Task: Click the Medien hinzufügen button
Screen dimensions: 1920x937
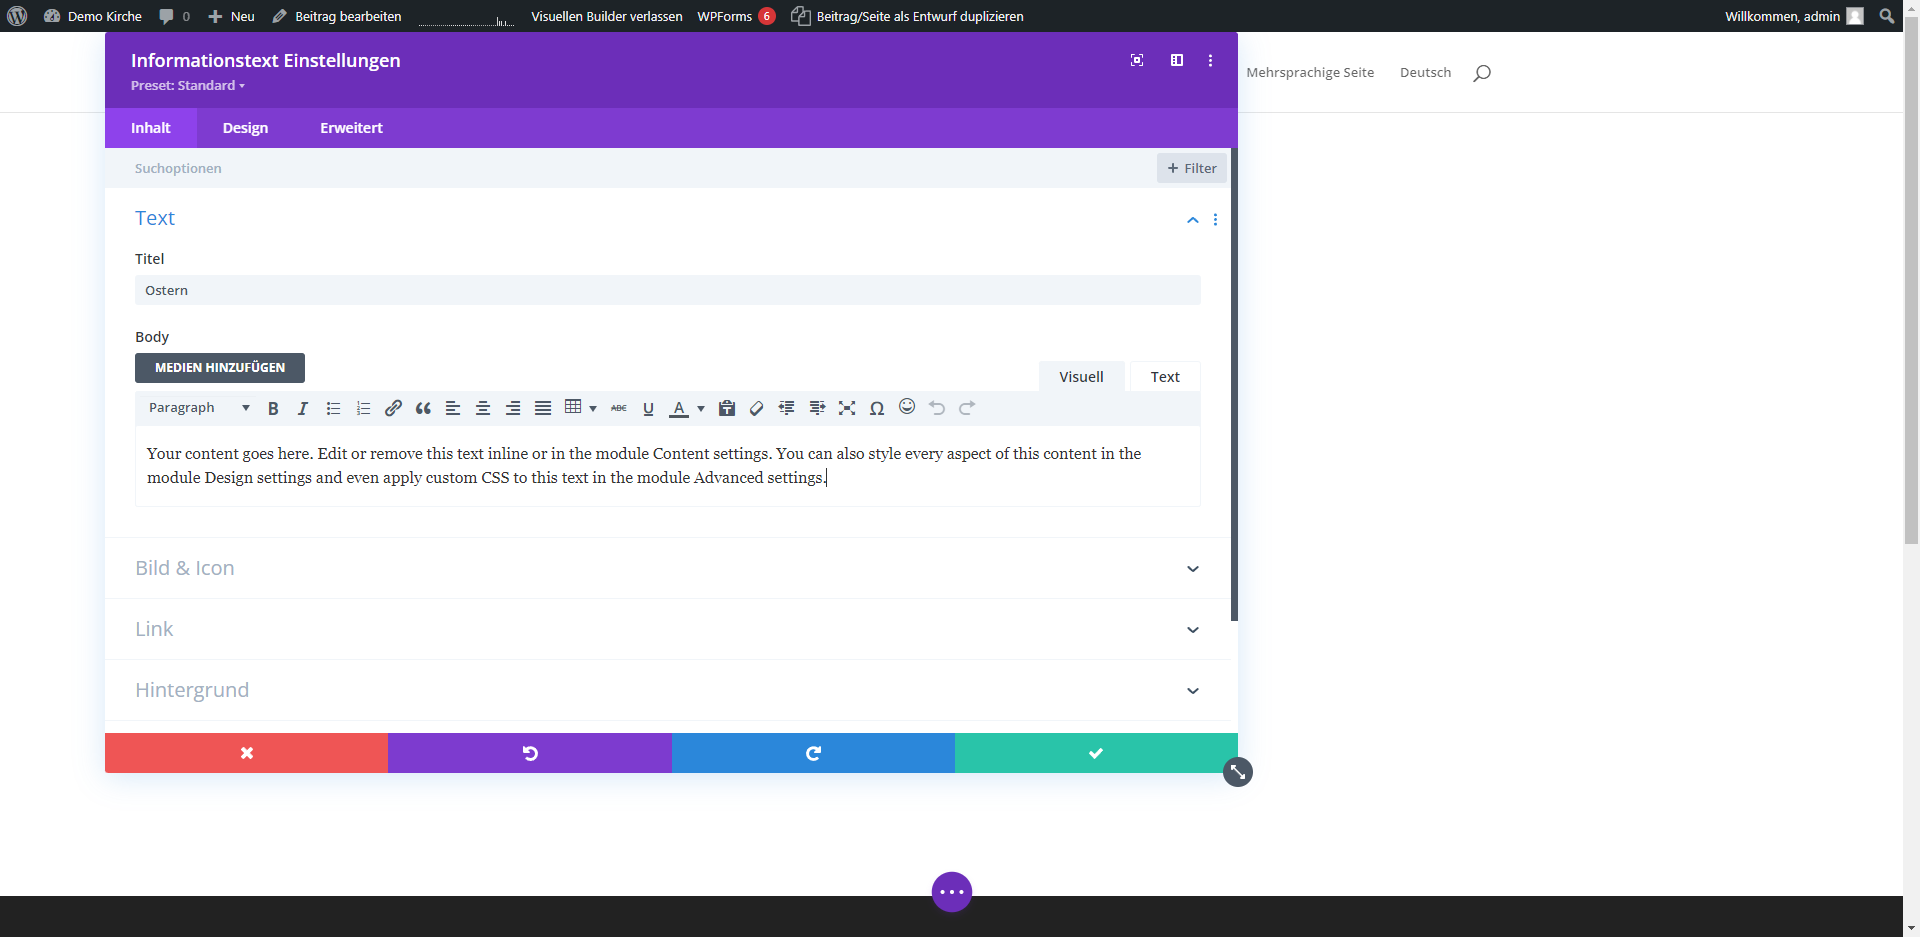Action: click(x=220, y=368)
